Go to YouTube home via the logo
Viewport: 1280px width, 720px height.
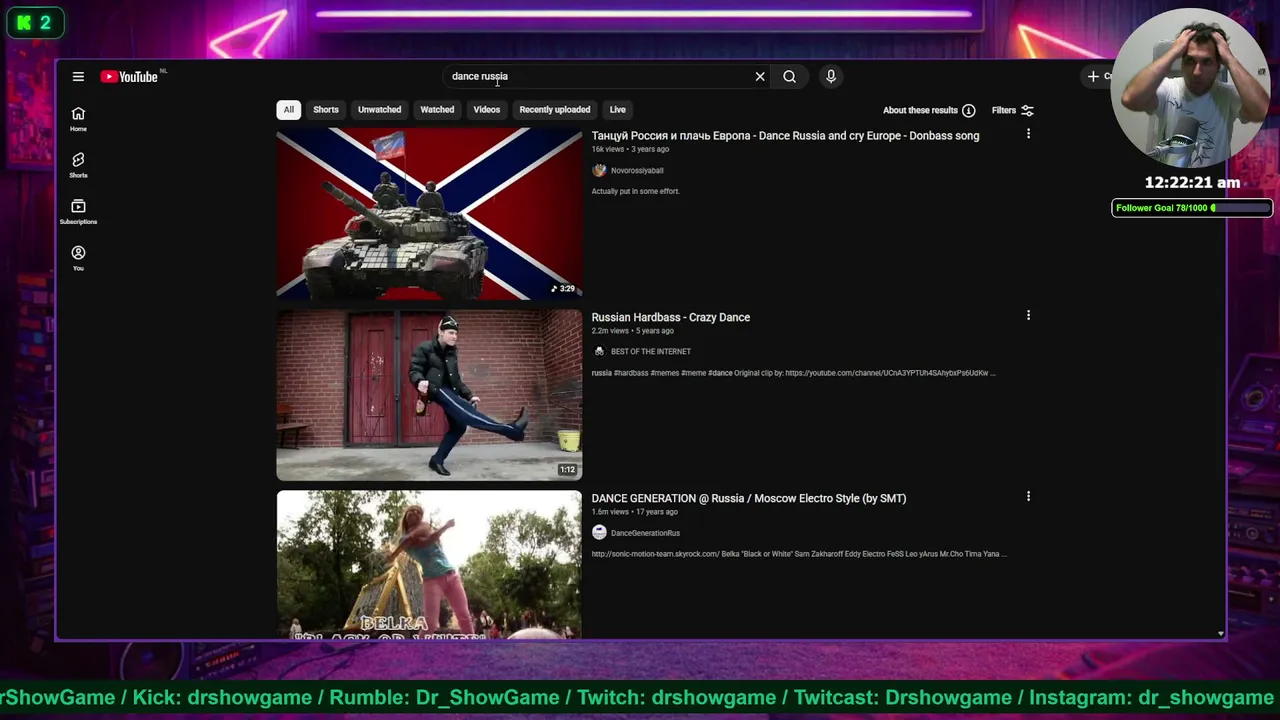pyautogui.click(x=131, y=76)
